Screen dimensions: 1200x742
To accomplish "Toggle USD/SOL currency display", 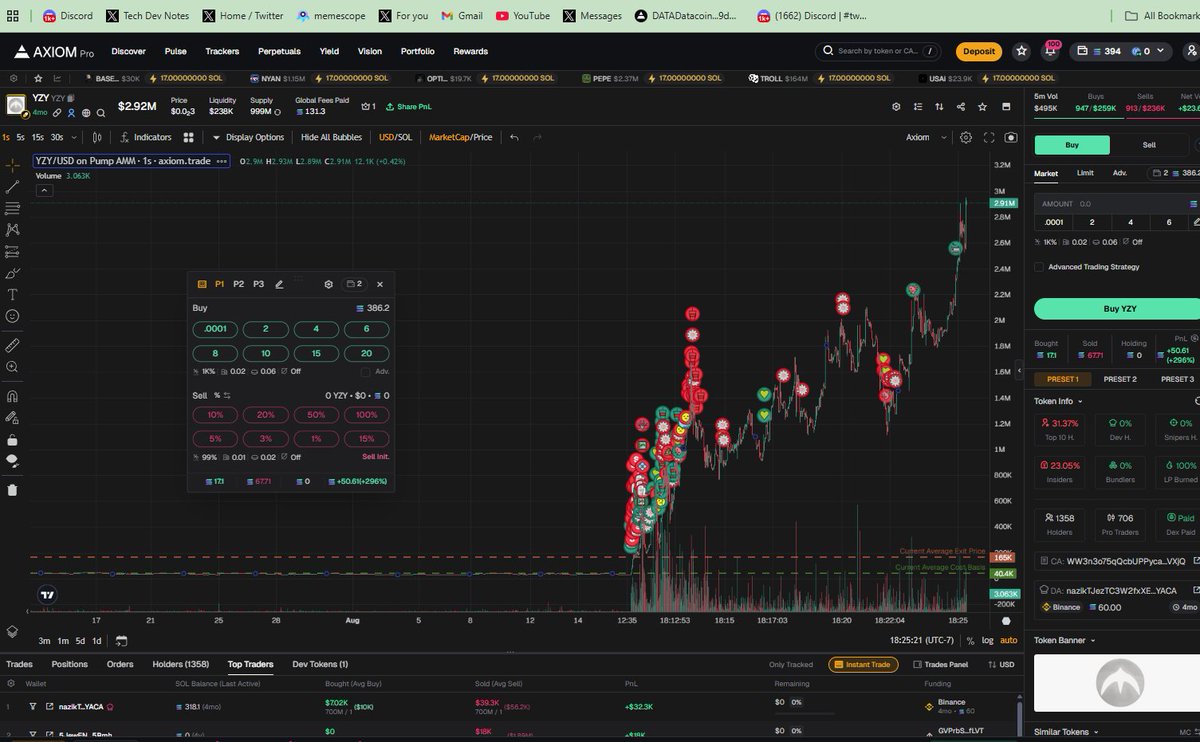I will [x=395, y=137].
